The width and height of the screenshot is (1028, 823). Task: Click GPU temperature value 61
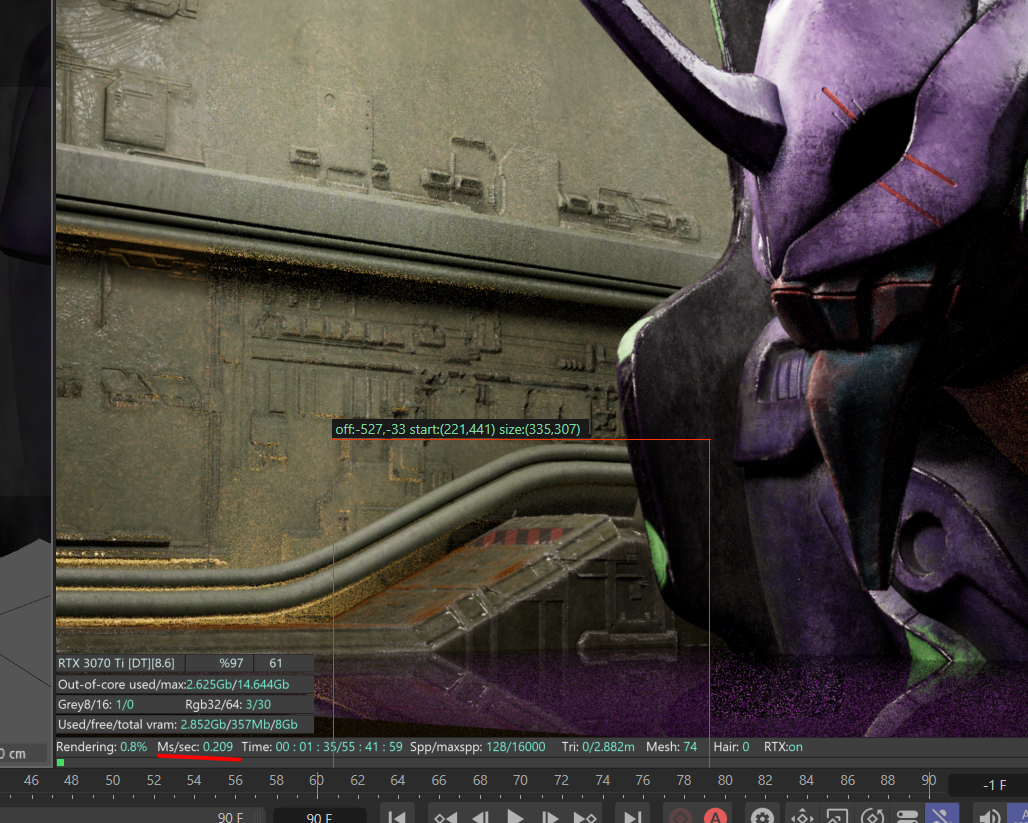pyautogui.click(x=276, y=664)
